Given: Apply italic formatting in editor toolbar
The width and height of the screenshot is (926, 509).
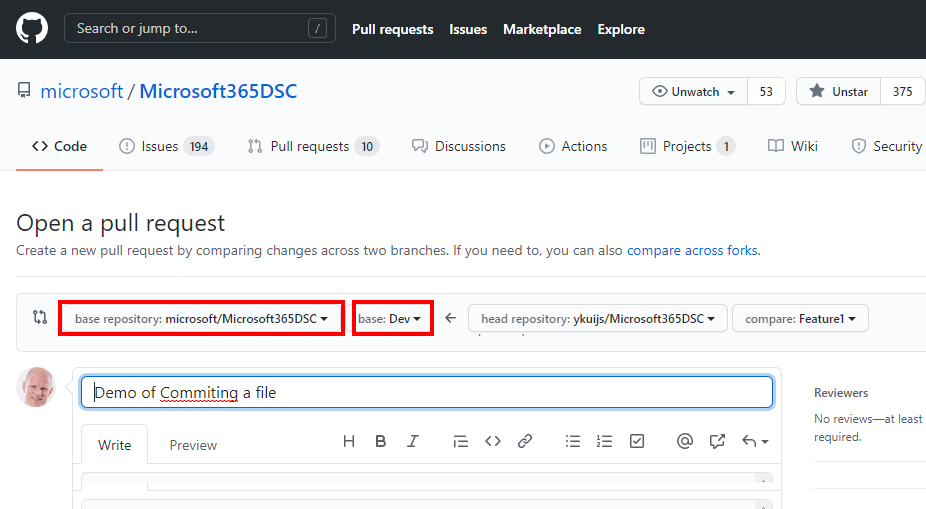Looking at the screenshot, I should [x=412, y=441].
